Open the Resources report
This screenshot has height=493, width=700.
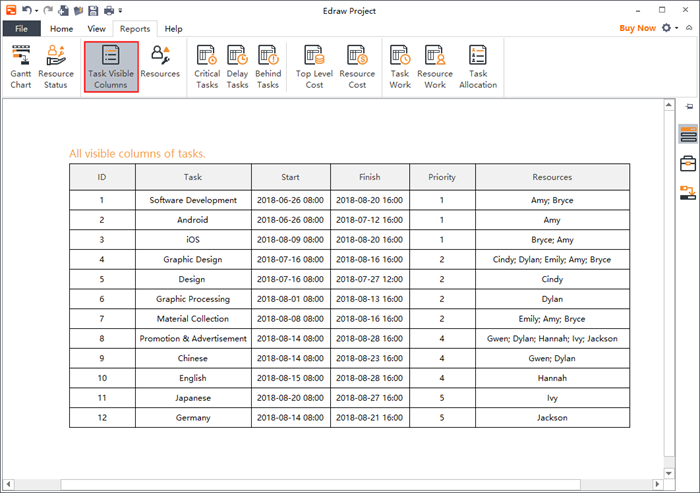click(160, 63)
